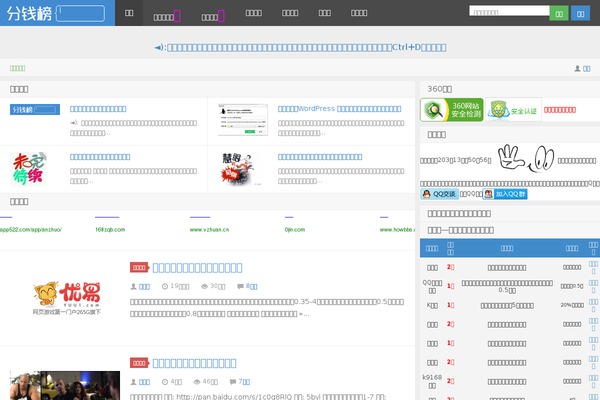The height and width of the screenshot is (400, 600).
Task: Open the wrestlers photo thumbnail
Action: tap(65, 385)
